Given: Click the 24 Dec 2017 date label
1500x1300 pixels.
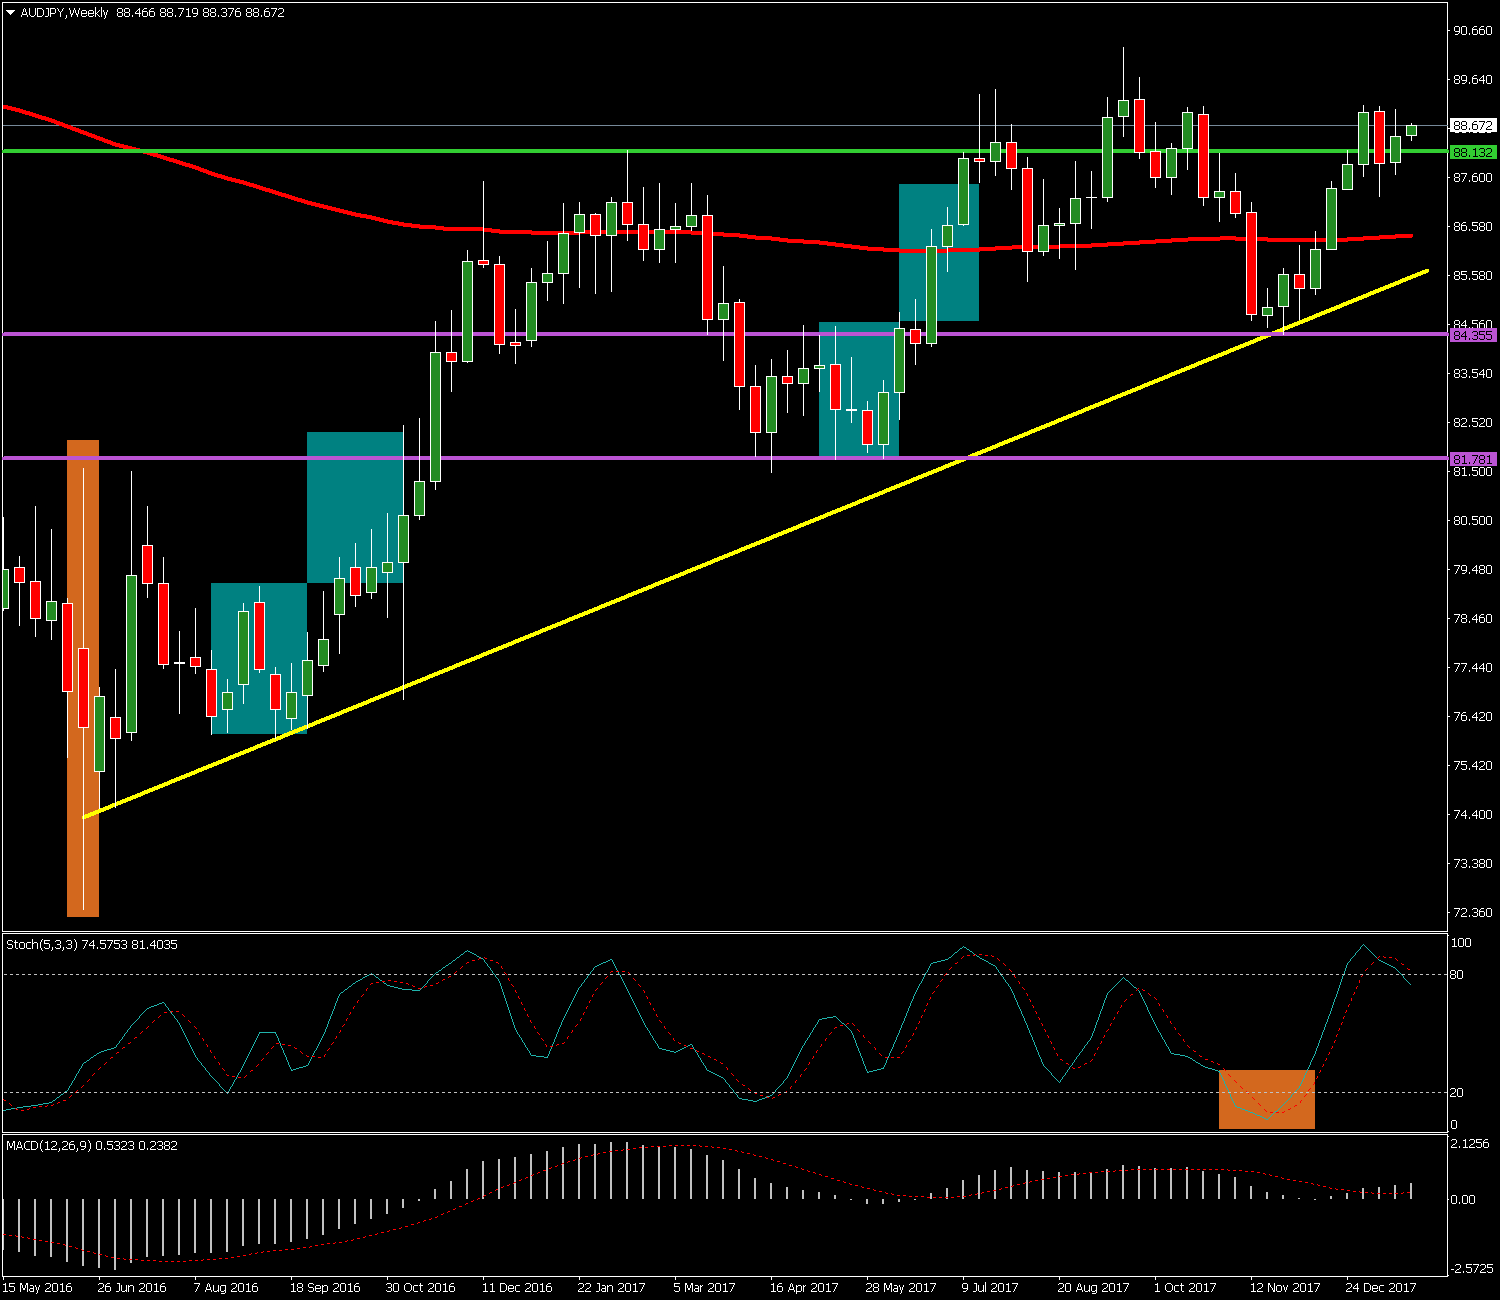Looking at the screenshot, I should pos(1380,1287).
